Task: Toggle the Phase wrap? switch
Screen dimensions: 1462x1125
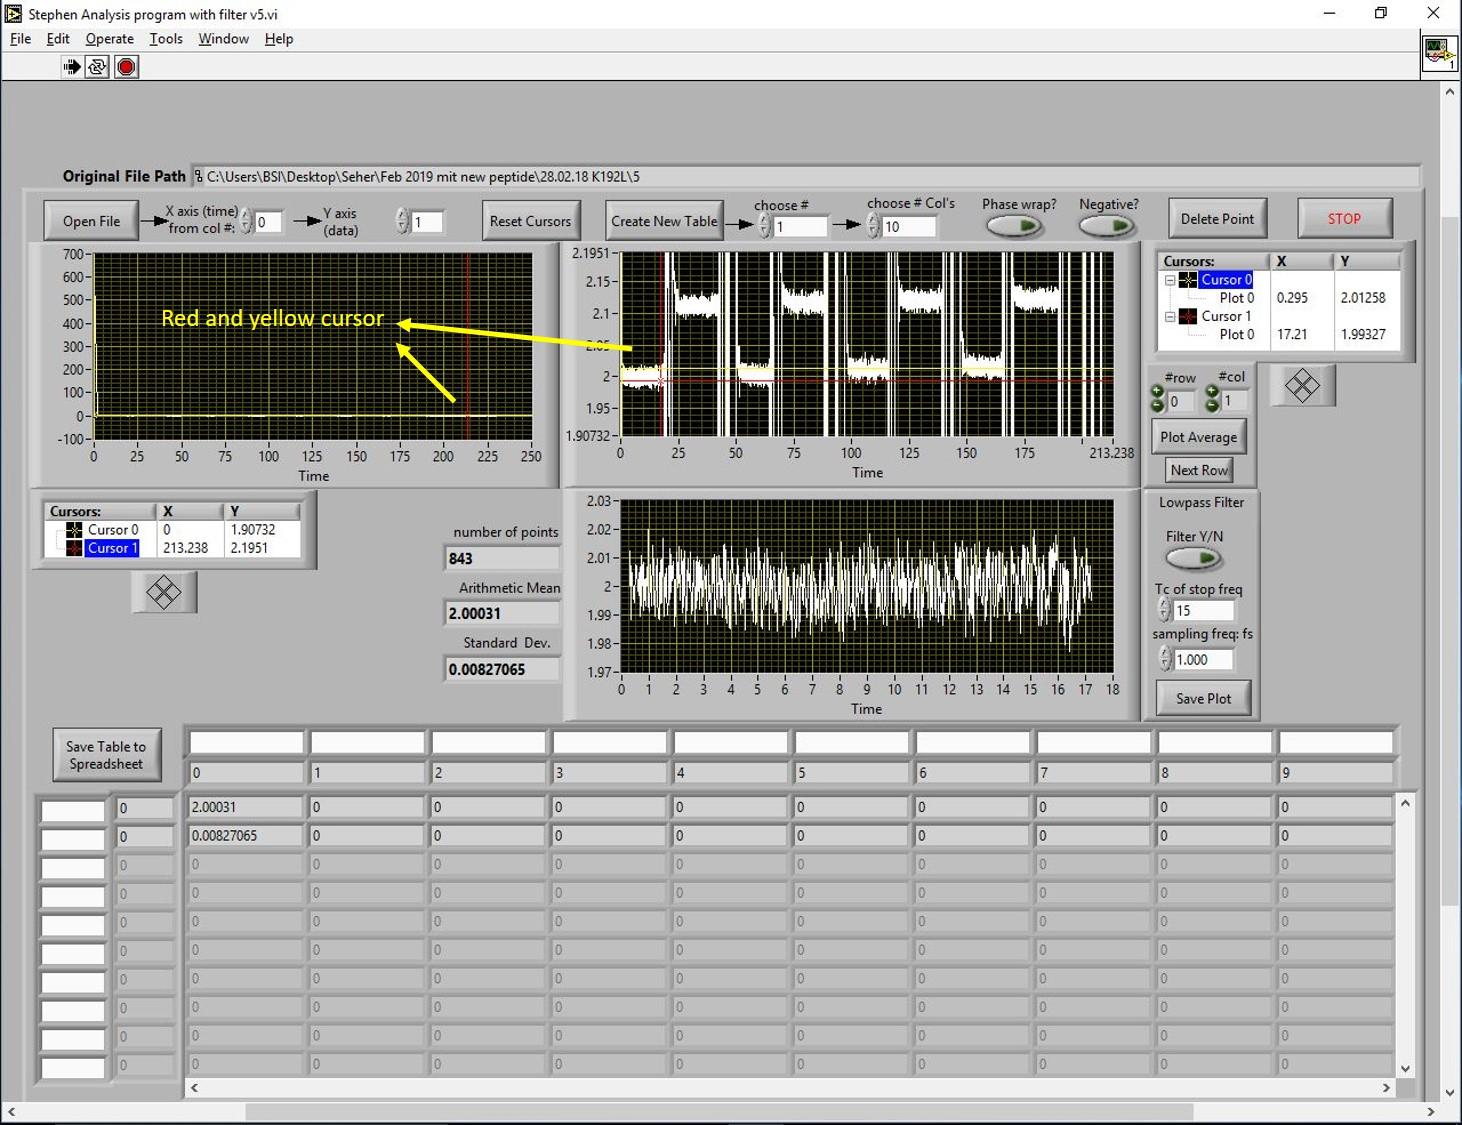Action: click(x=1015, y=226)
